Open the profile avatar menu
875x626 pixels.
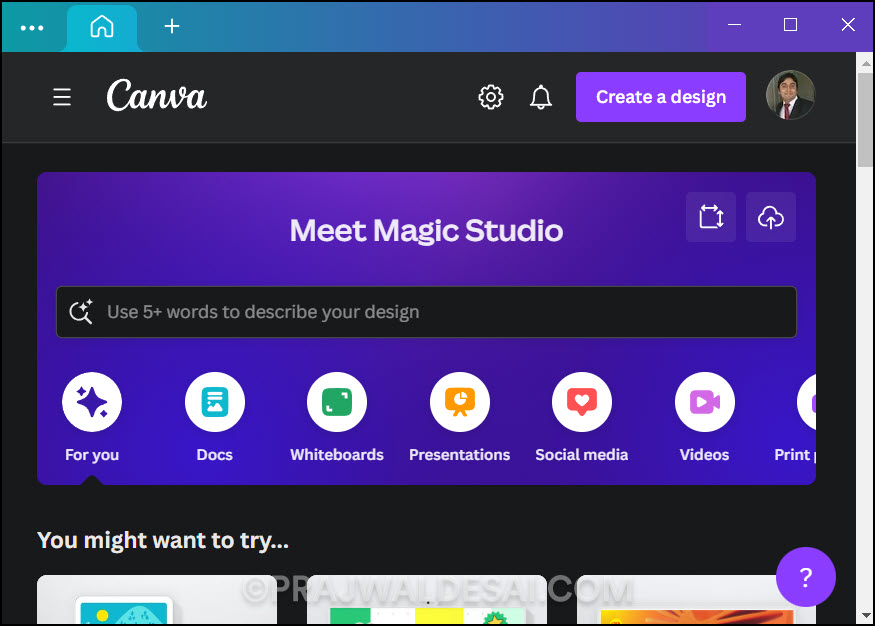point(790,95)
